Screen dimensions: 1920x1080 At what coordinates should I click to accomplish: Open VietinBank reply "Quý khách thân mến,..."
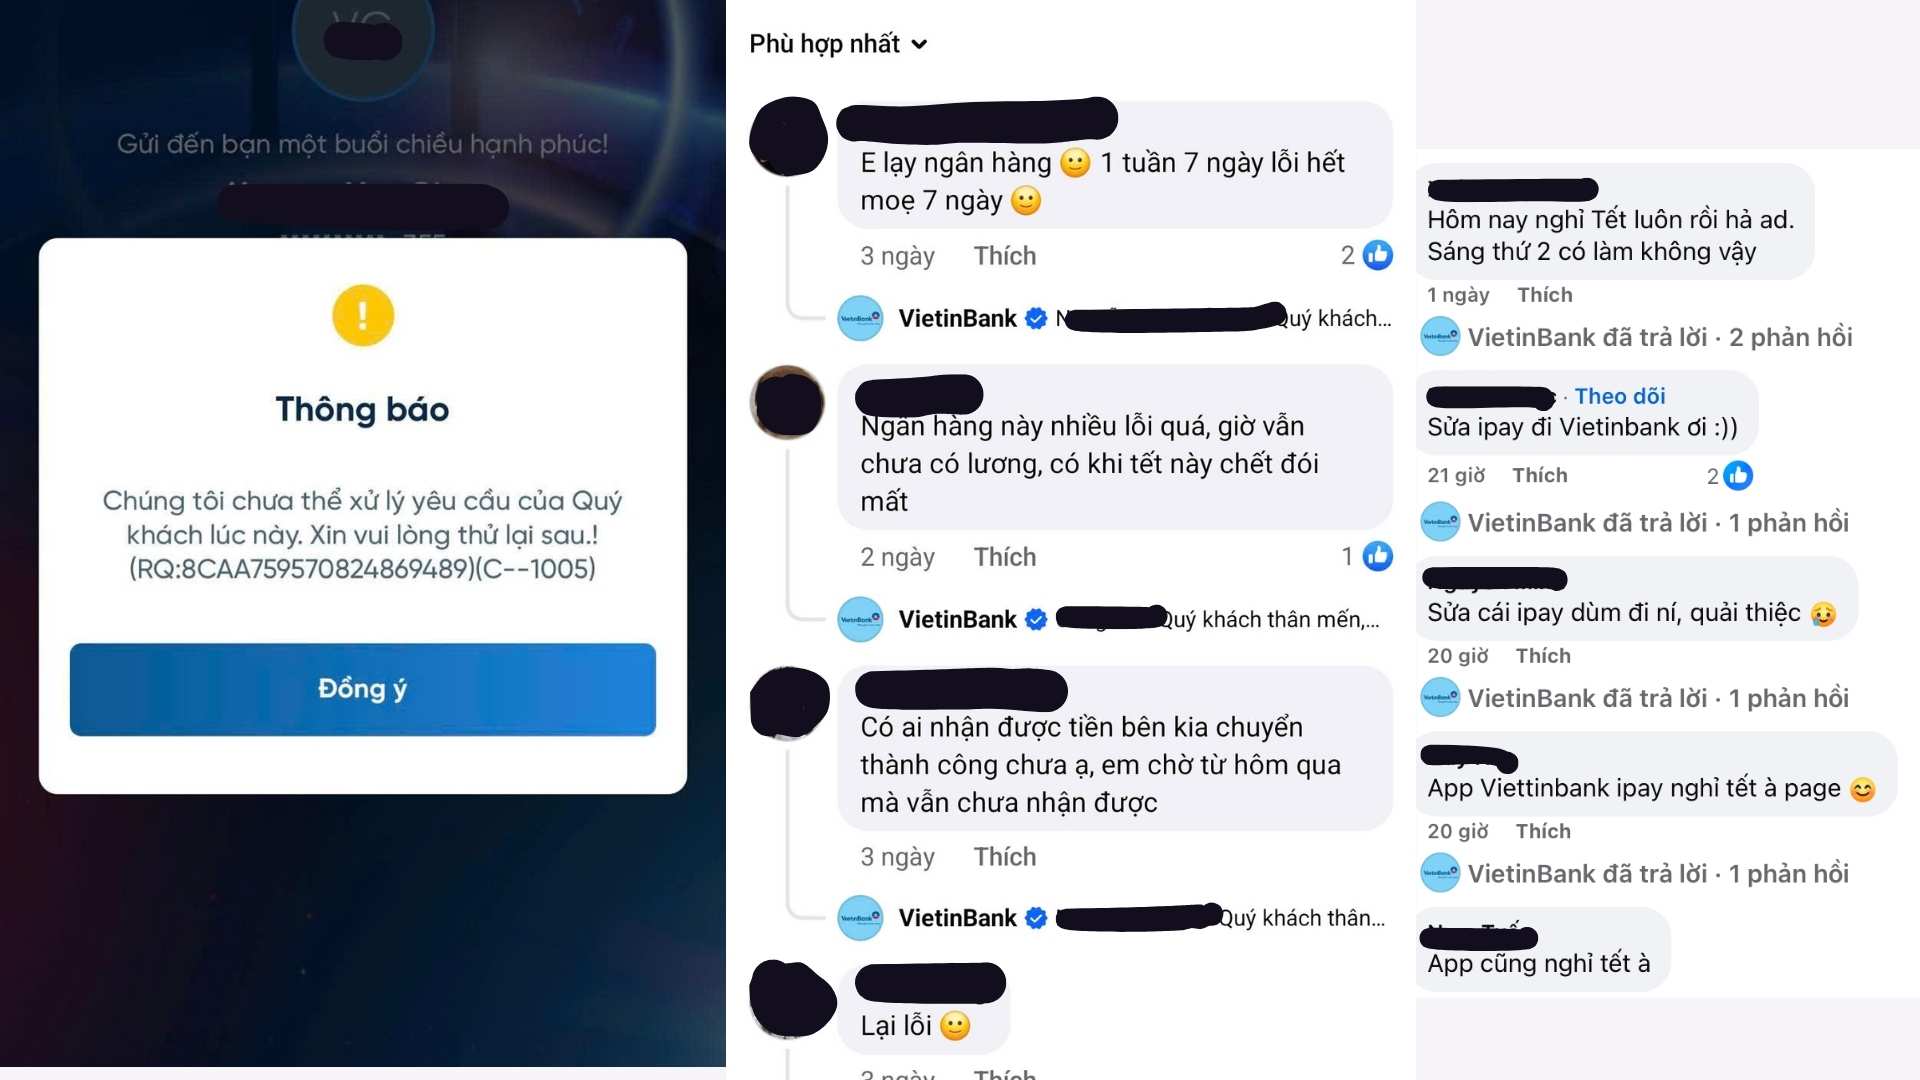1270,619
